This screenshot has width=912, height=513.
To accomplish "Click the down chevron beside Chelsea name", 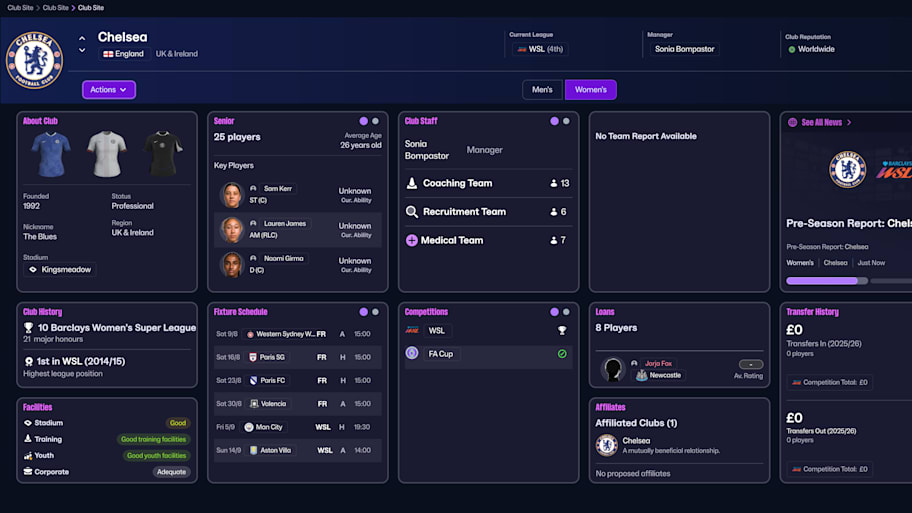I will click(x=82, y=51).
